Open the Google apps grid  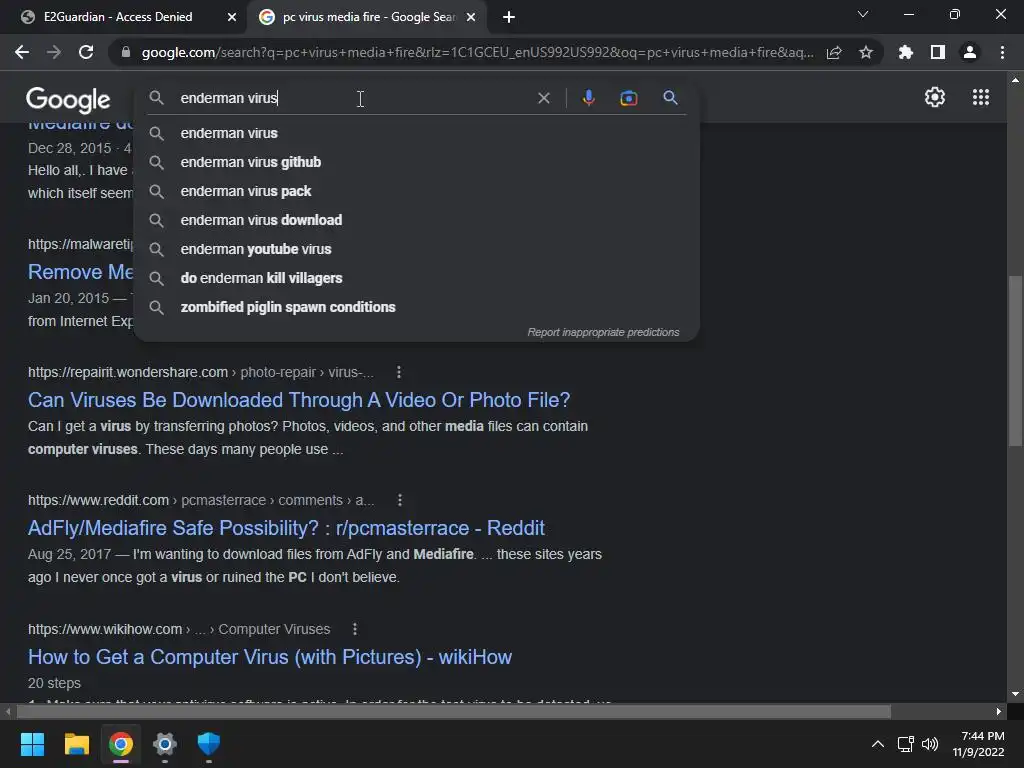[x=981, y=97]
